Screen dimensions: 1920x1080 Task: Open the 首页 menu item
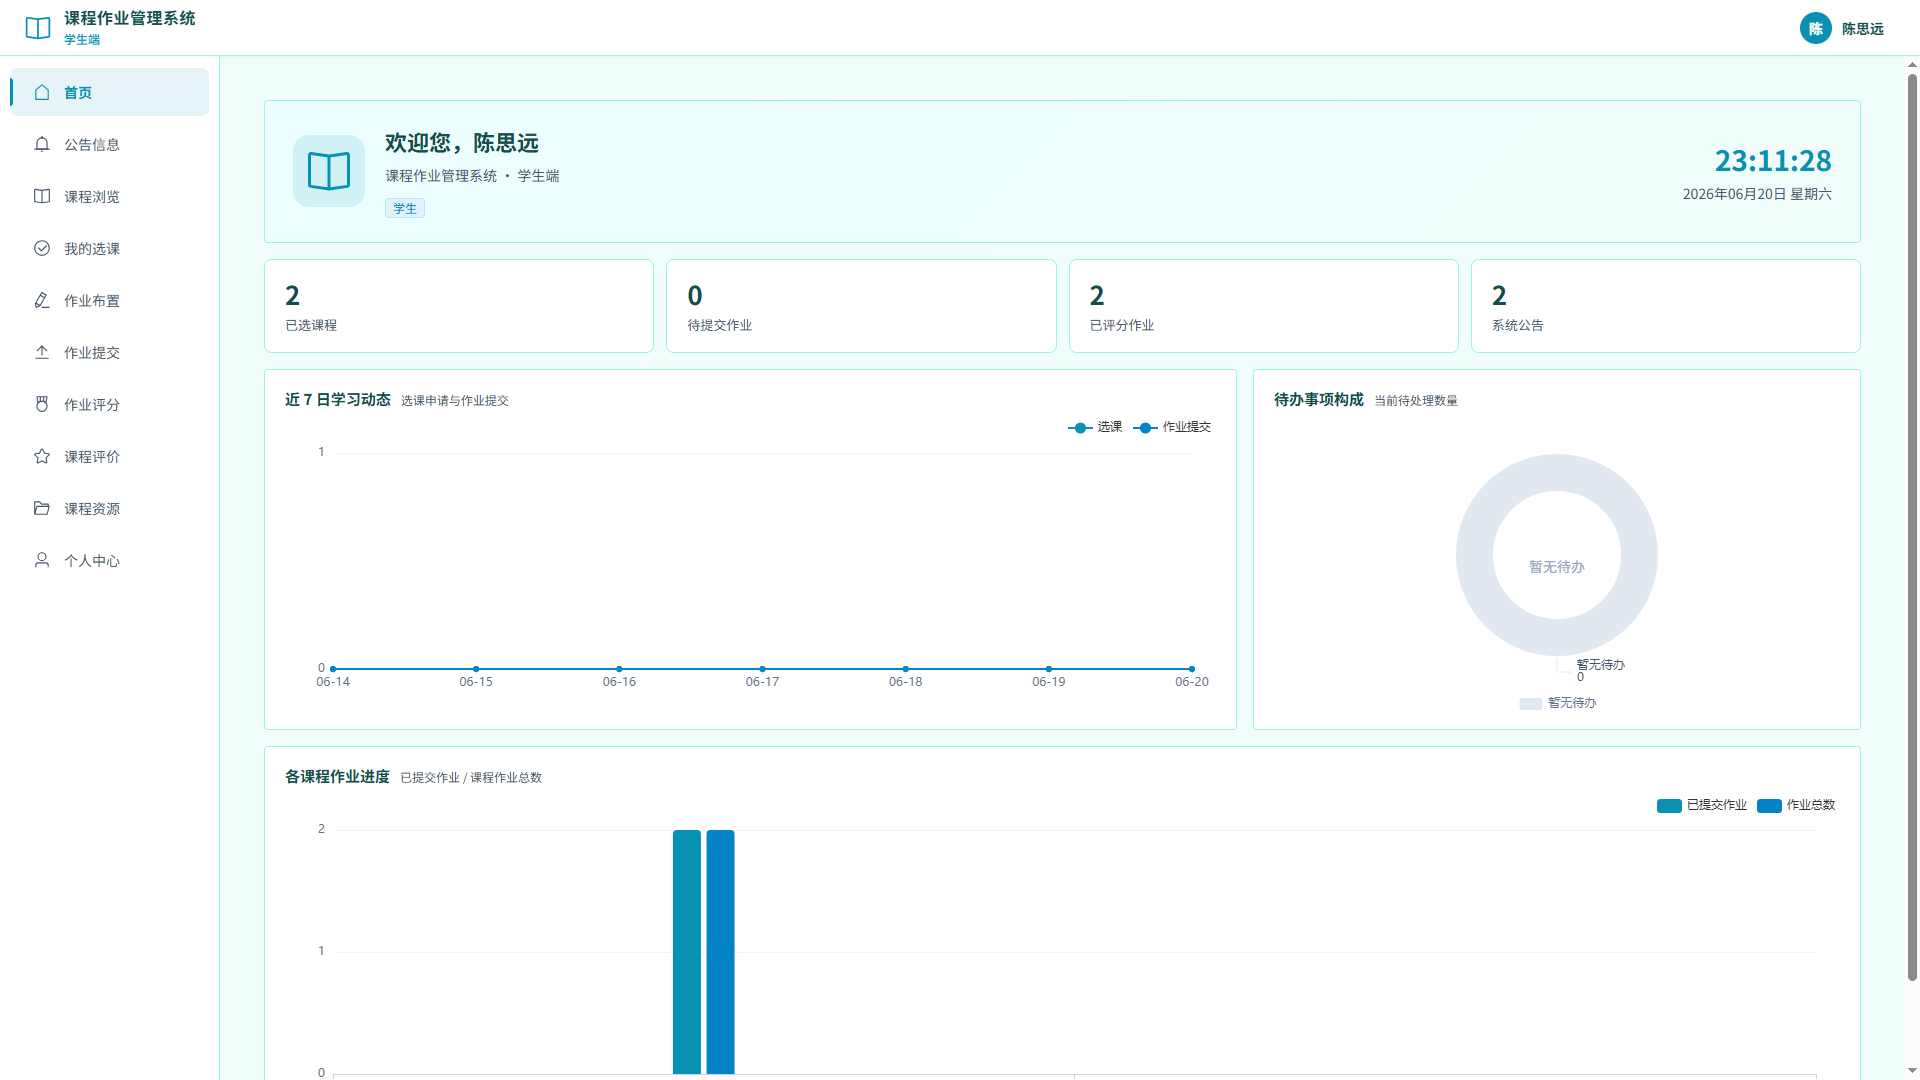click(109, 92)
